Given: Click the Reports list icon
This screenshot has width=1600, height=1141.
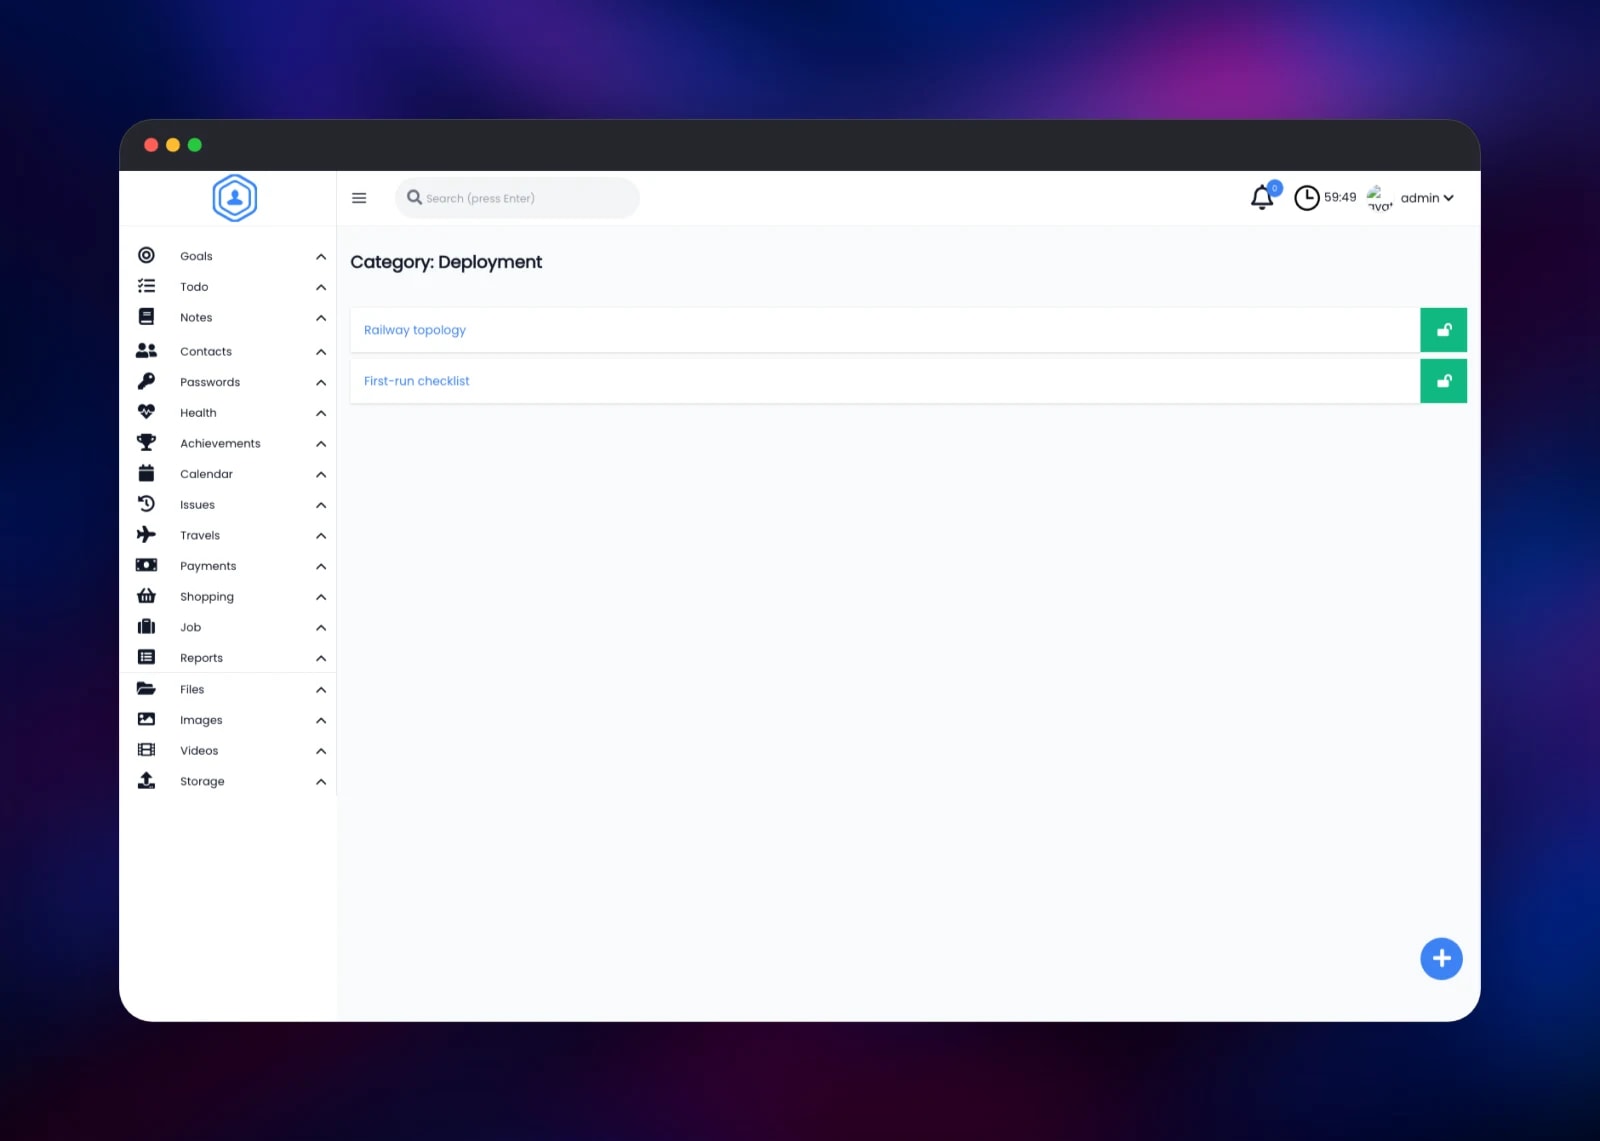Looking at the screenshot, I should point(146,657).
